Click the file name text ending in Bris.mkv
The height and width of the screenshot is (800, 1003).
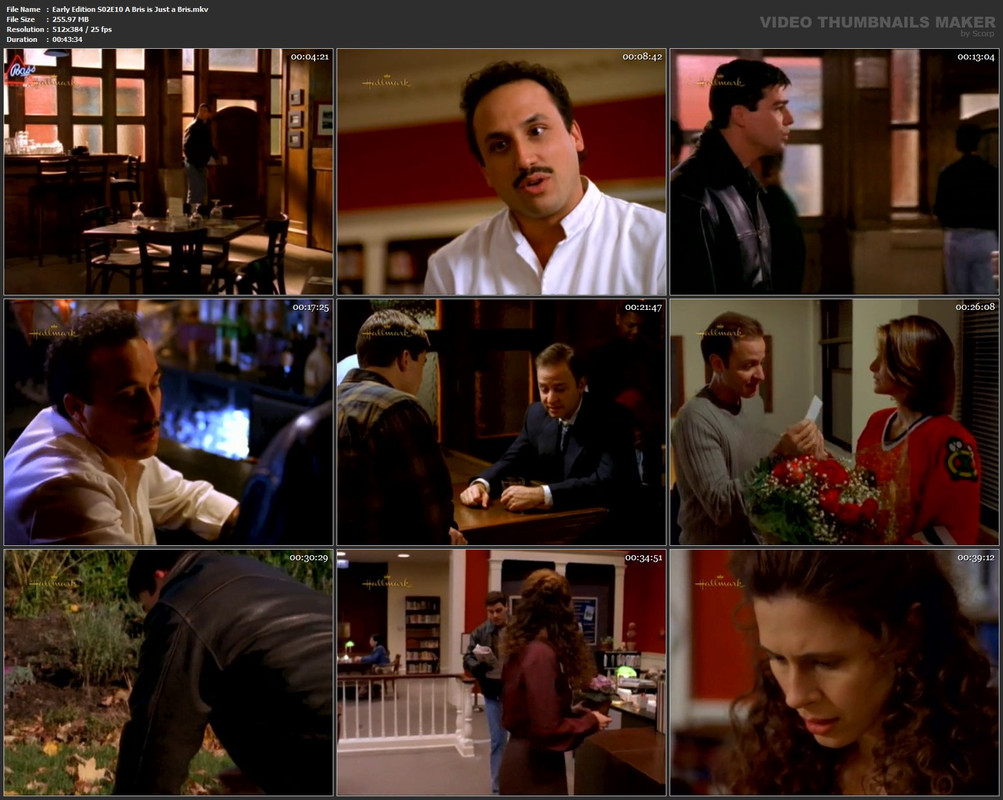[130, 10]
